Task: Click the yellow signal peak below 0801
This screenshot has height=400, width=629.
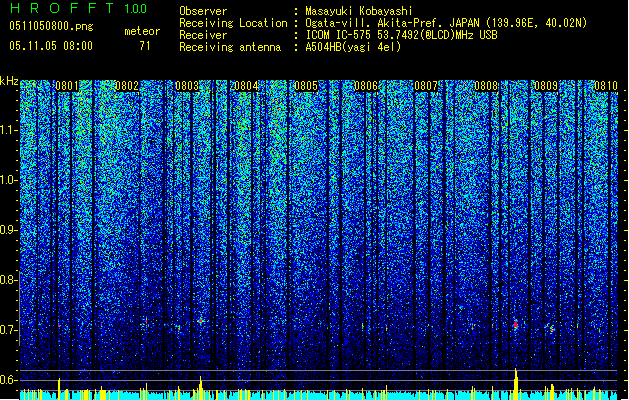Action: click(x=59, y=388)
